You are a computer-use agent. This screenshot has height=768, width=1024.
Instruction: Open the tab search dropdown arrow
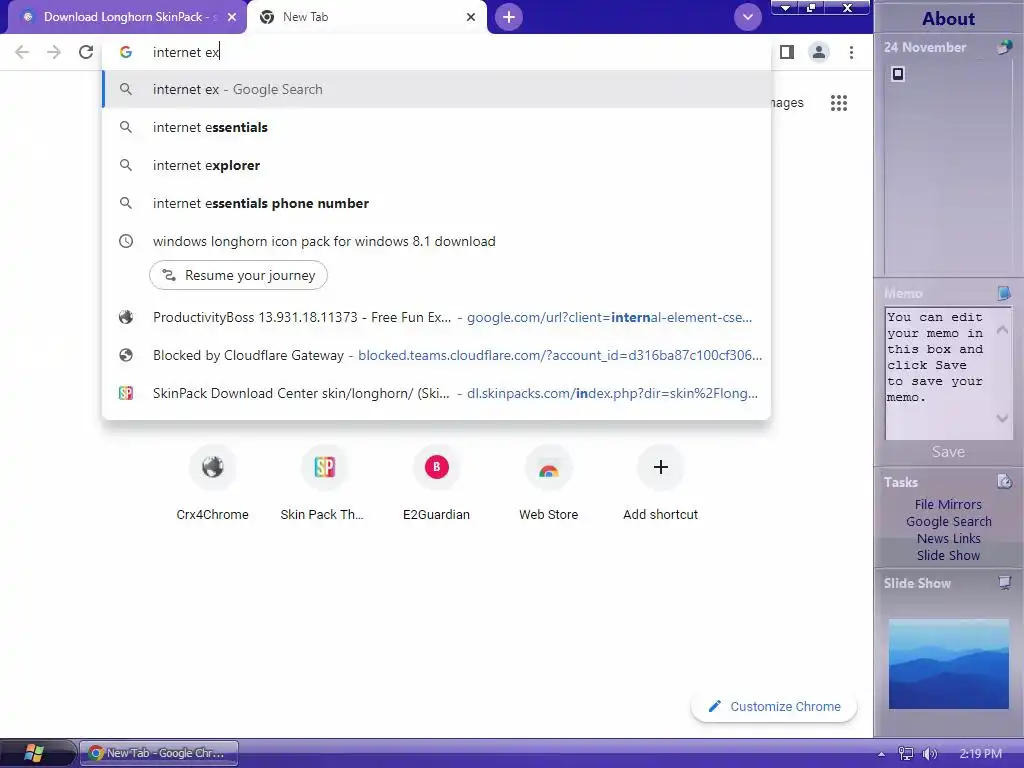(748, 17)
